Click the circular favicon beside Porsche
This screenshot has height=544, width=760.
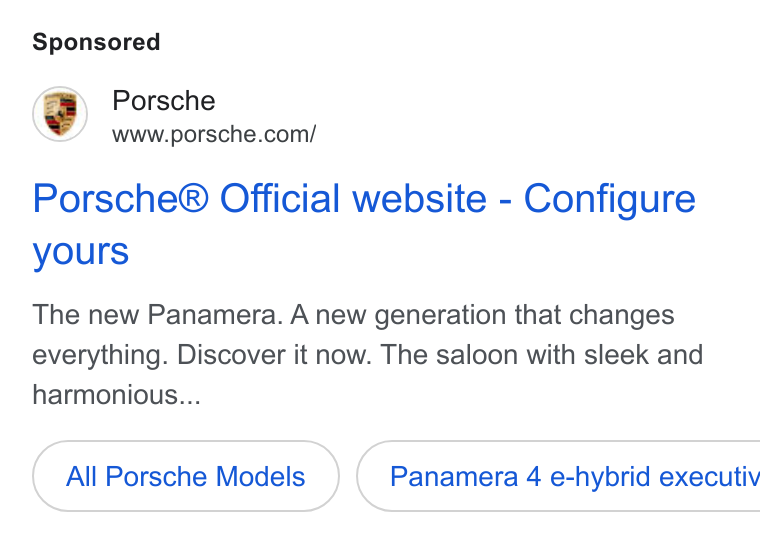point(60,114)
